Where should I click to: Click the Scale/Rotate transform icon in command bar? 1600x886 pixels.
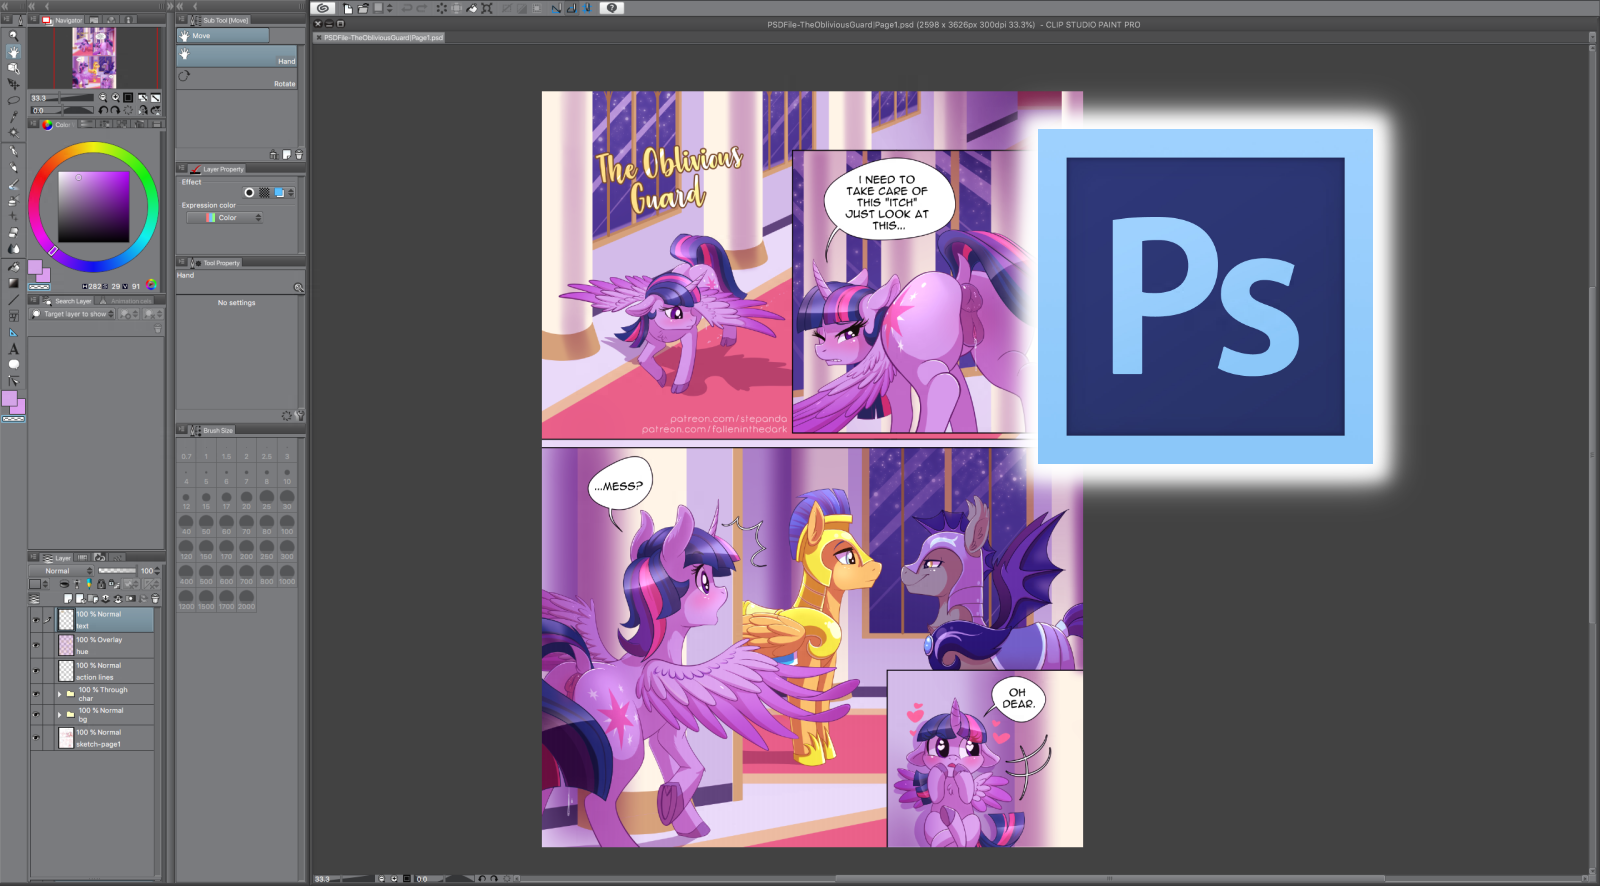click(487, 8)
